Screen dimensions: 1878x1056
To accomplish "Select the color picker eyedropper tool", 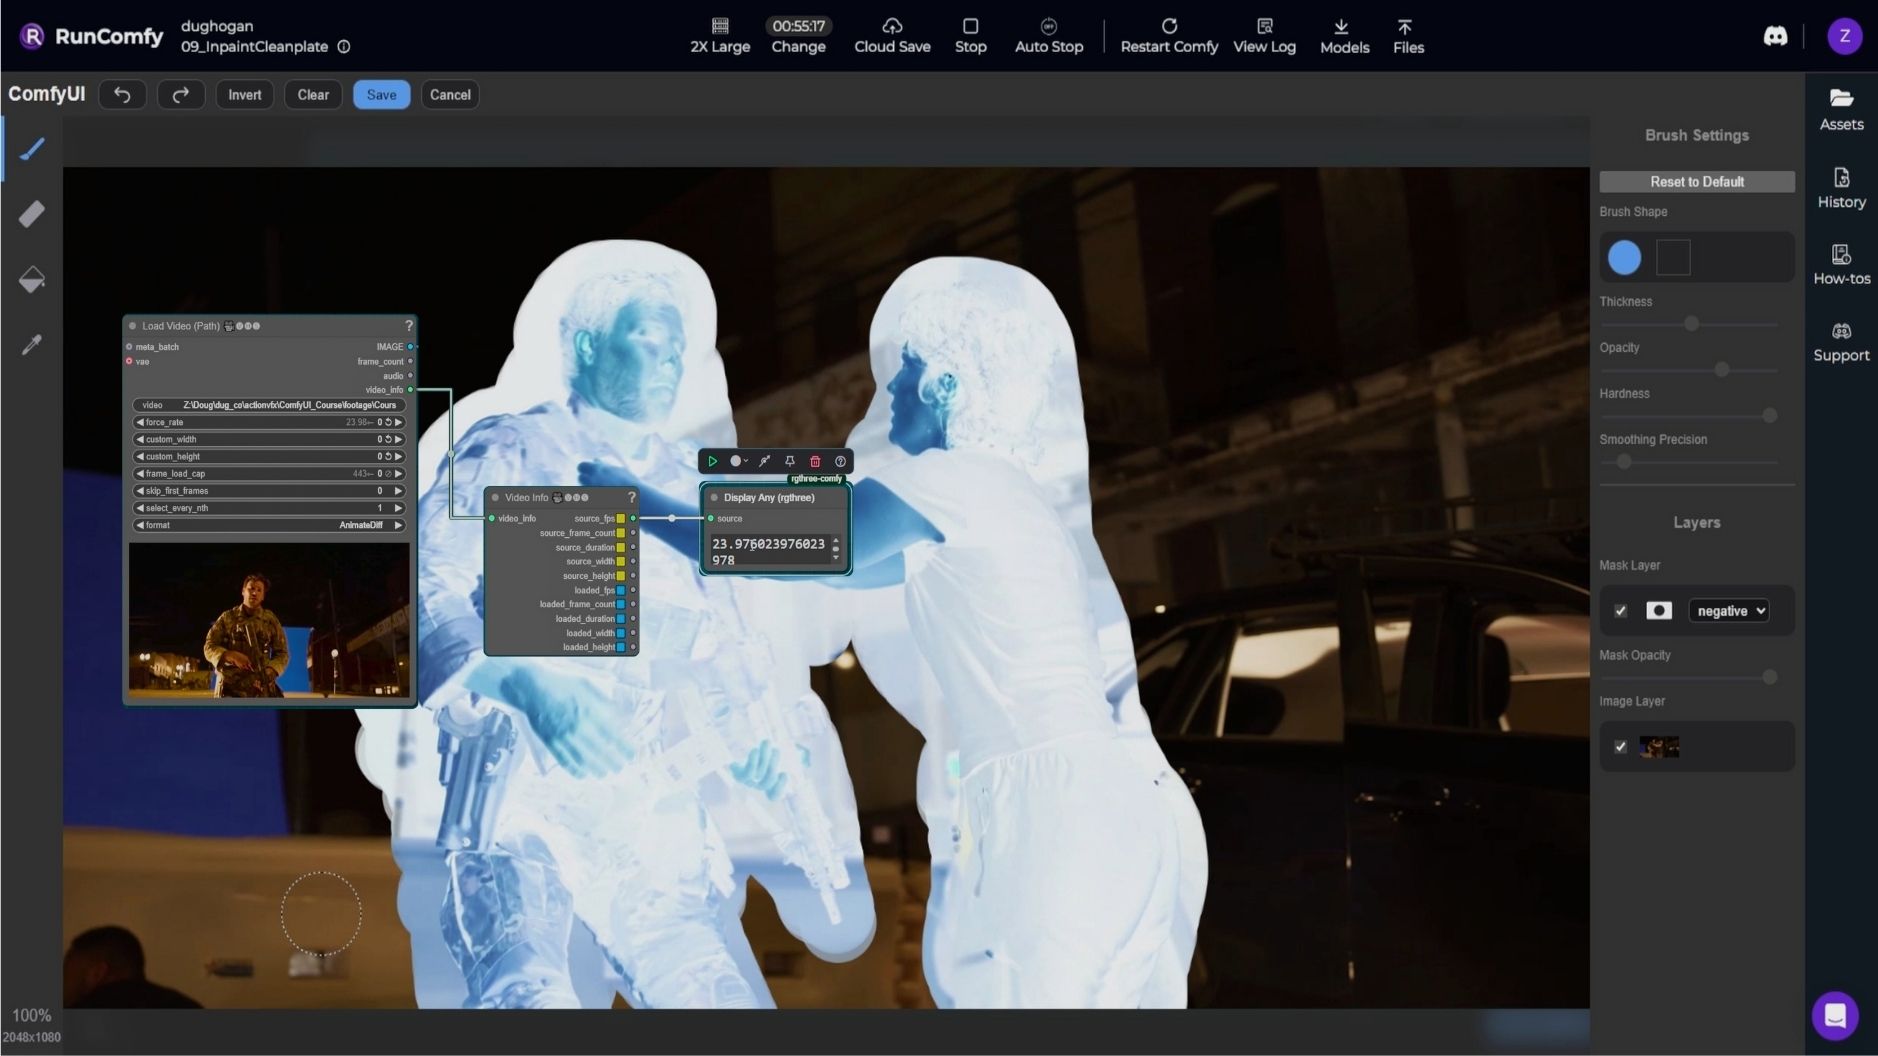I will pyautogui.click(x=32, y=345).
